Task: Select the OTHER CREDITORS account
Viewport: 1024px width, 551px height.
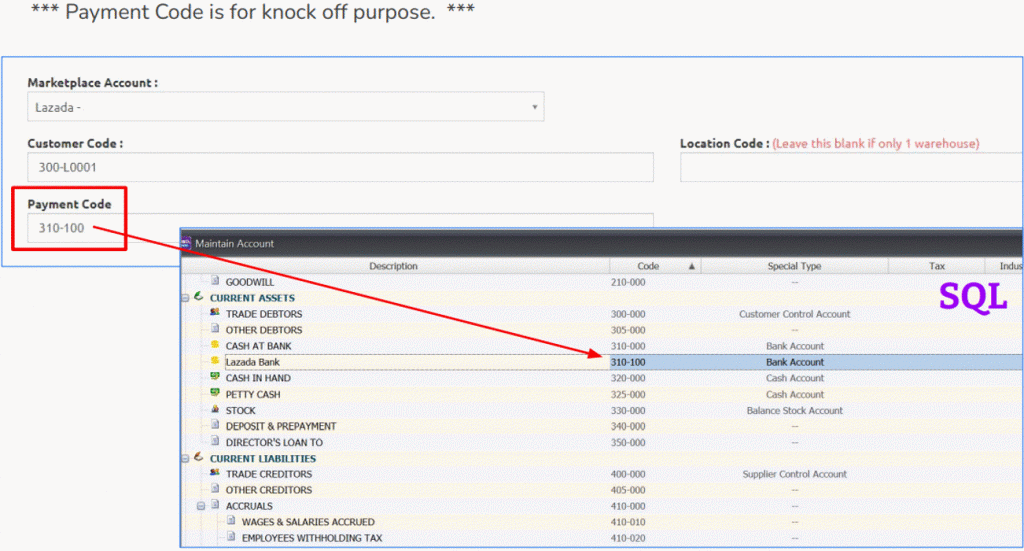Action: coord(268,490)
